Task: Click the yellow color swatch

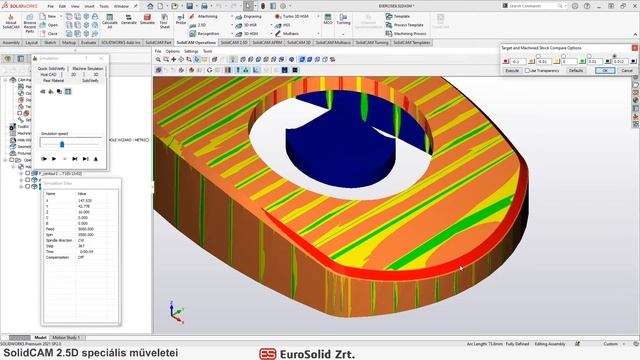Action: pyautogui.click(x=557, y=62)
